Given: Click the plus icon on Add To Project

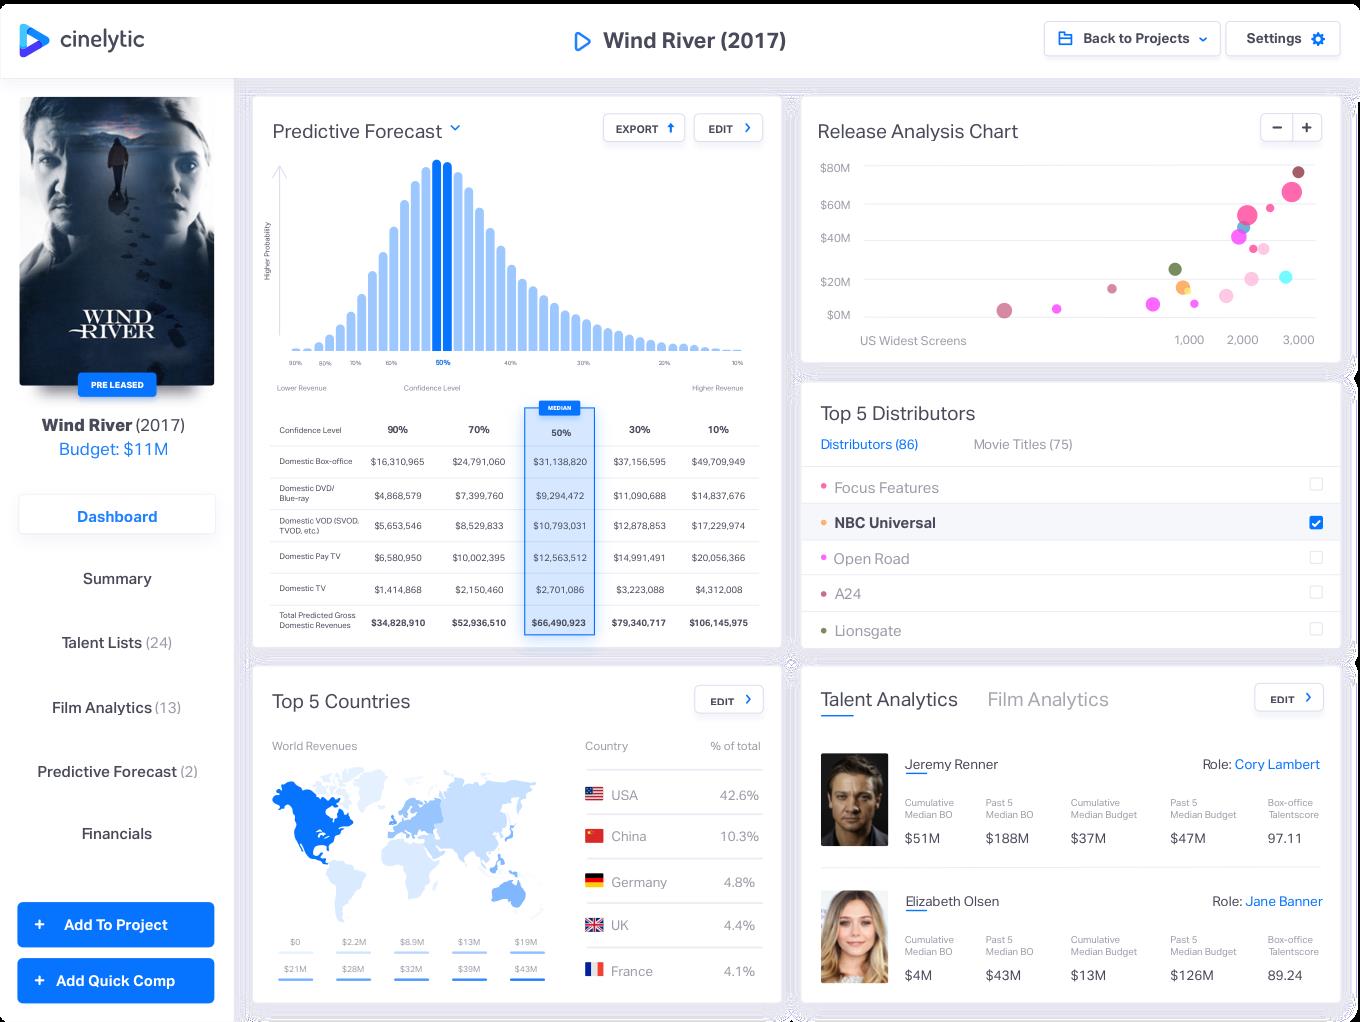Looking at the screenshot, I should pyautogui.click(x=40, y=925).
